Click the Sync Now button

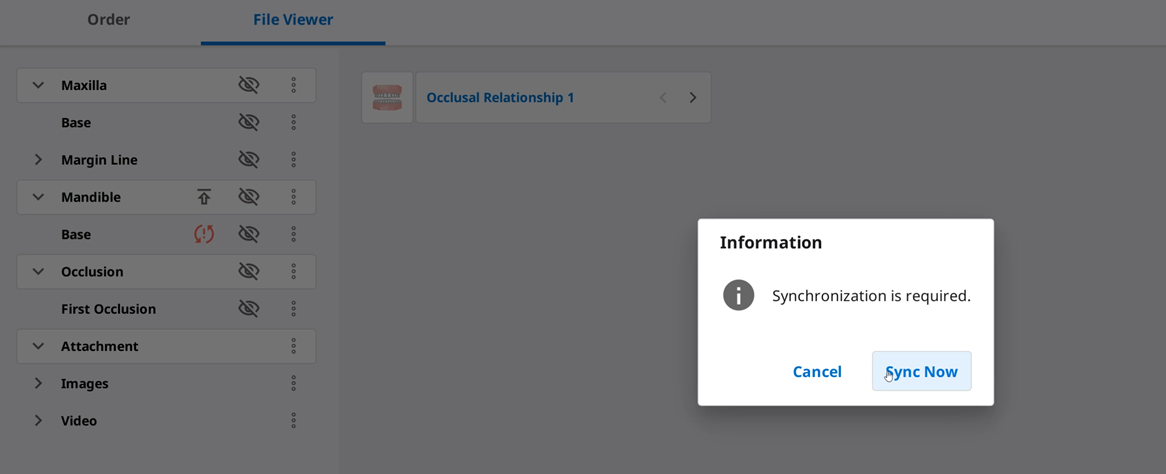[x=921, y=371]
